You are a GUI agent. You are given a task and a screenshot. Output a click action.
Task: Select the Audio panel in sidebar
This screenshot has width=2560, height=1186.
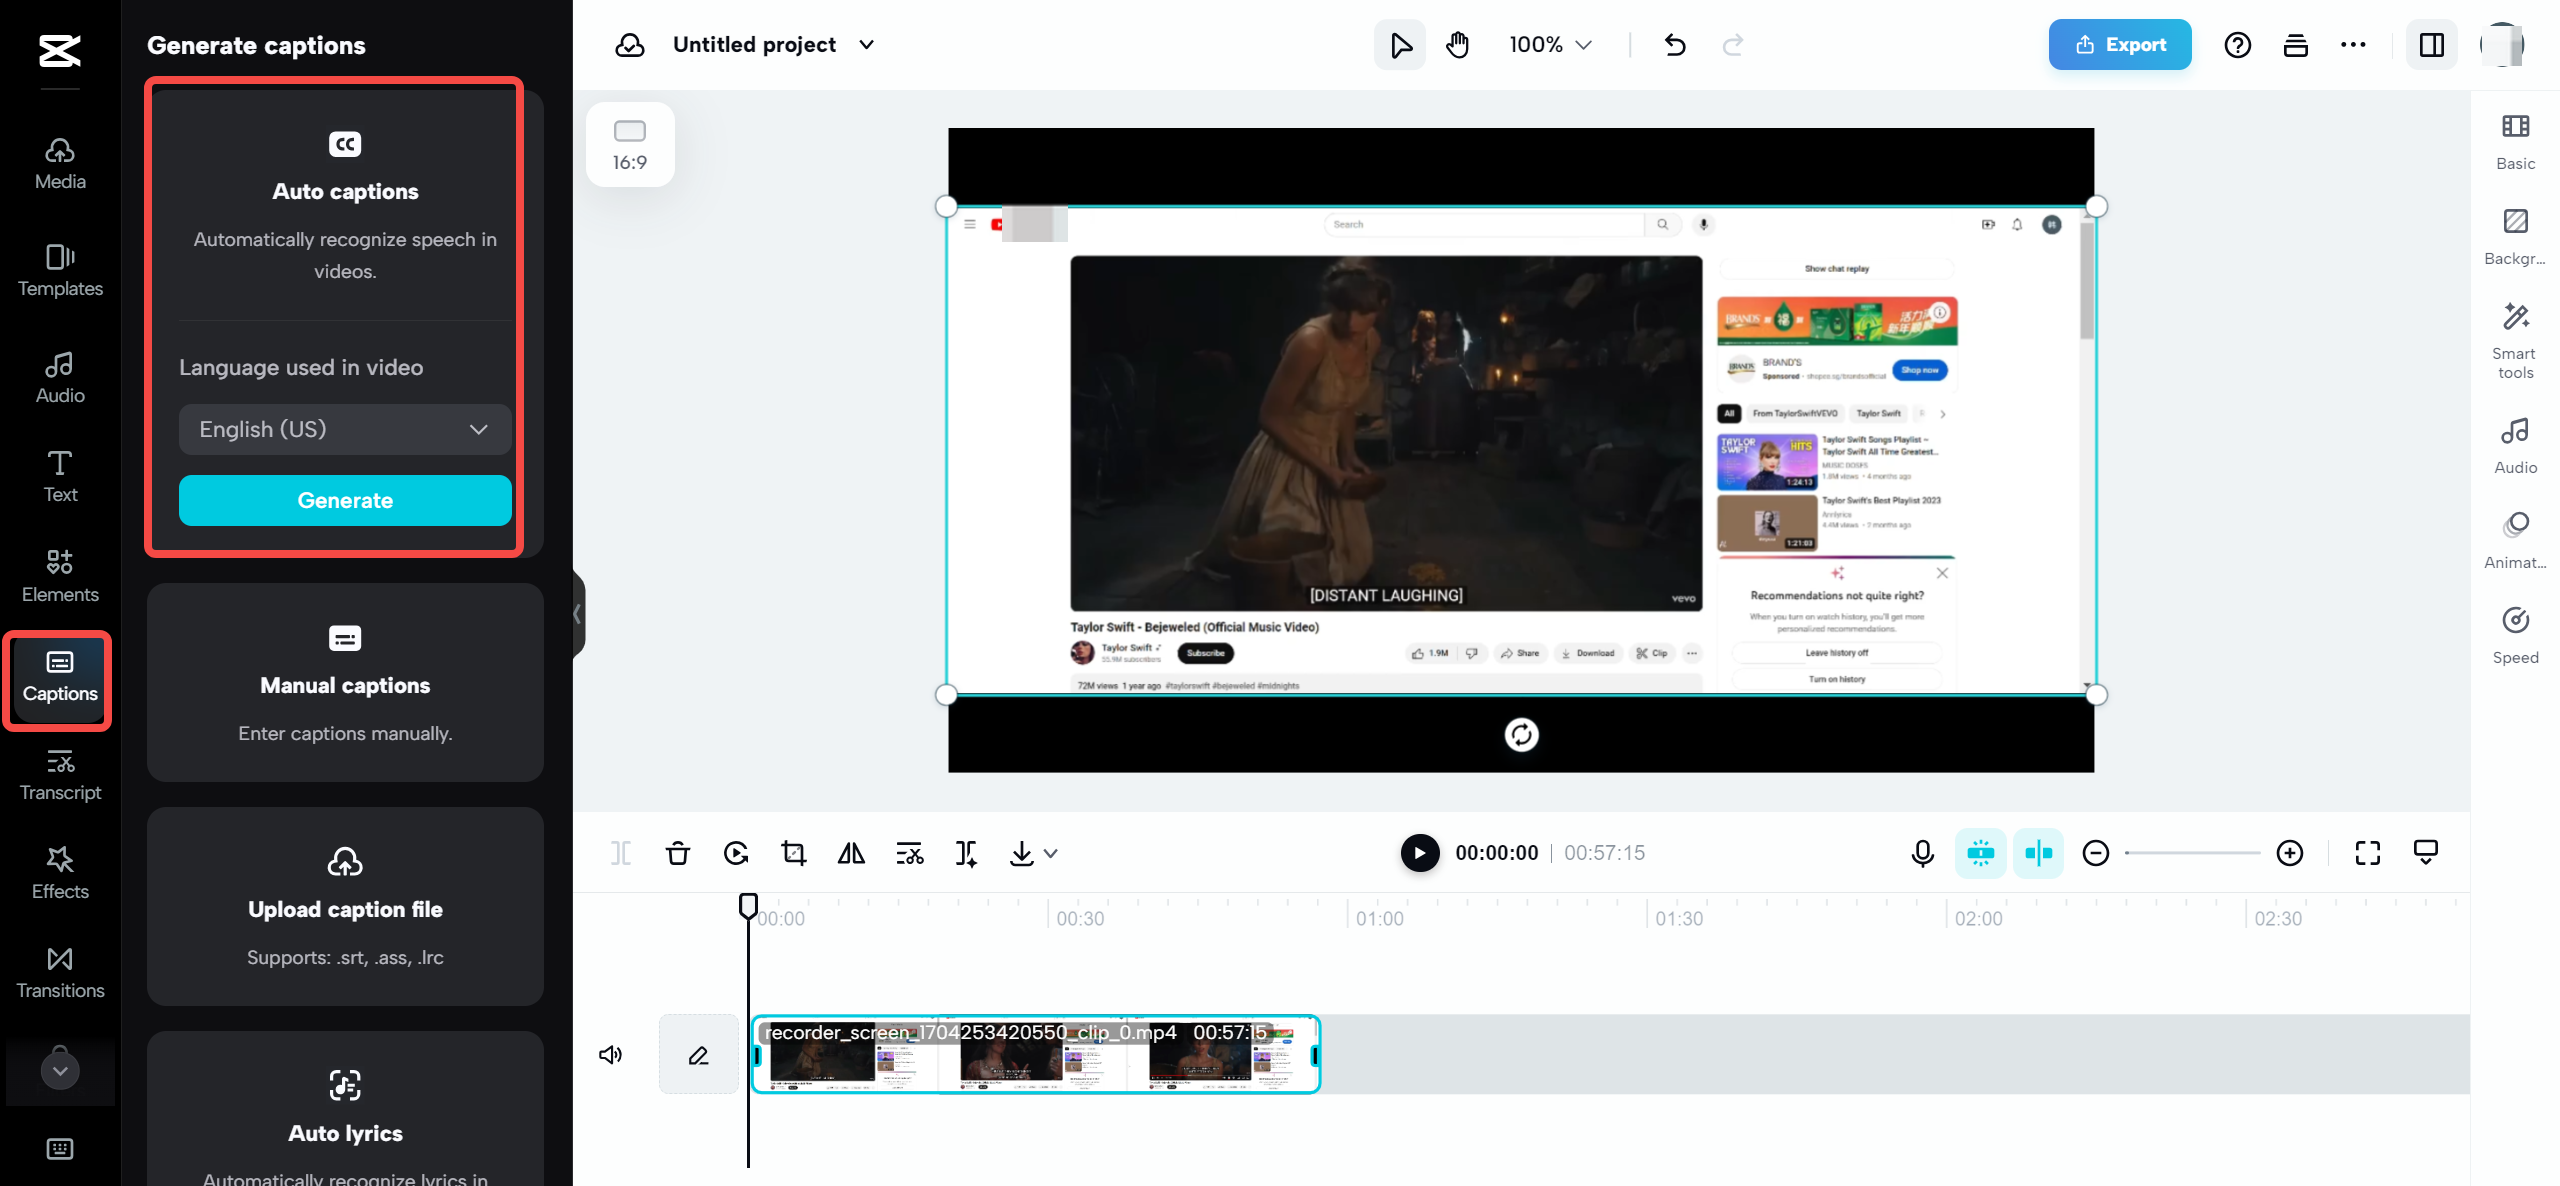[59, 374]
